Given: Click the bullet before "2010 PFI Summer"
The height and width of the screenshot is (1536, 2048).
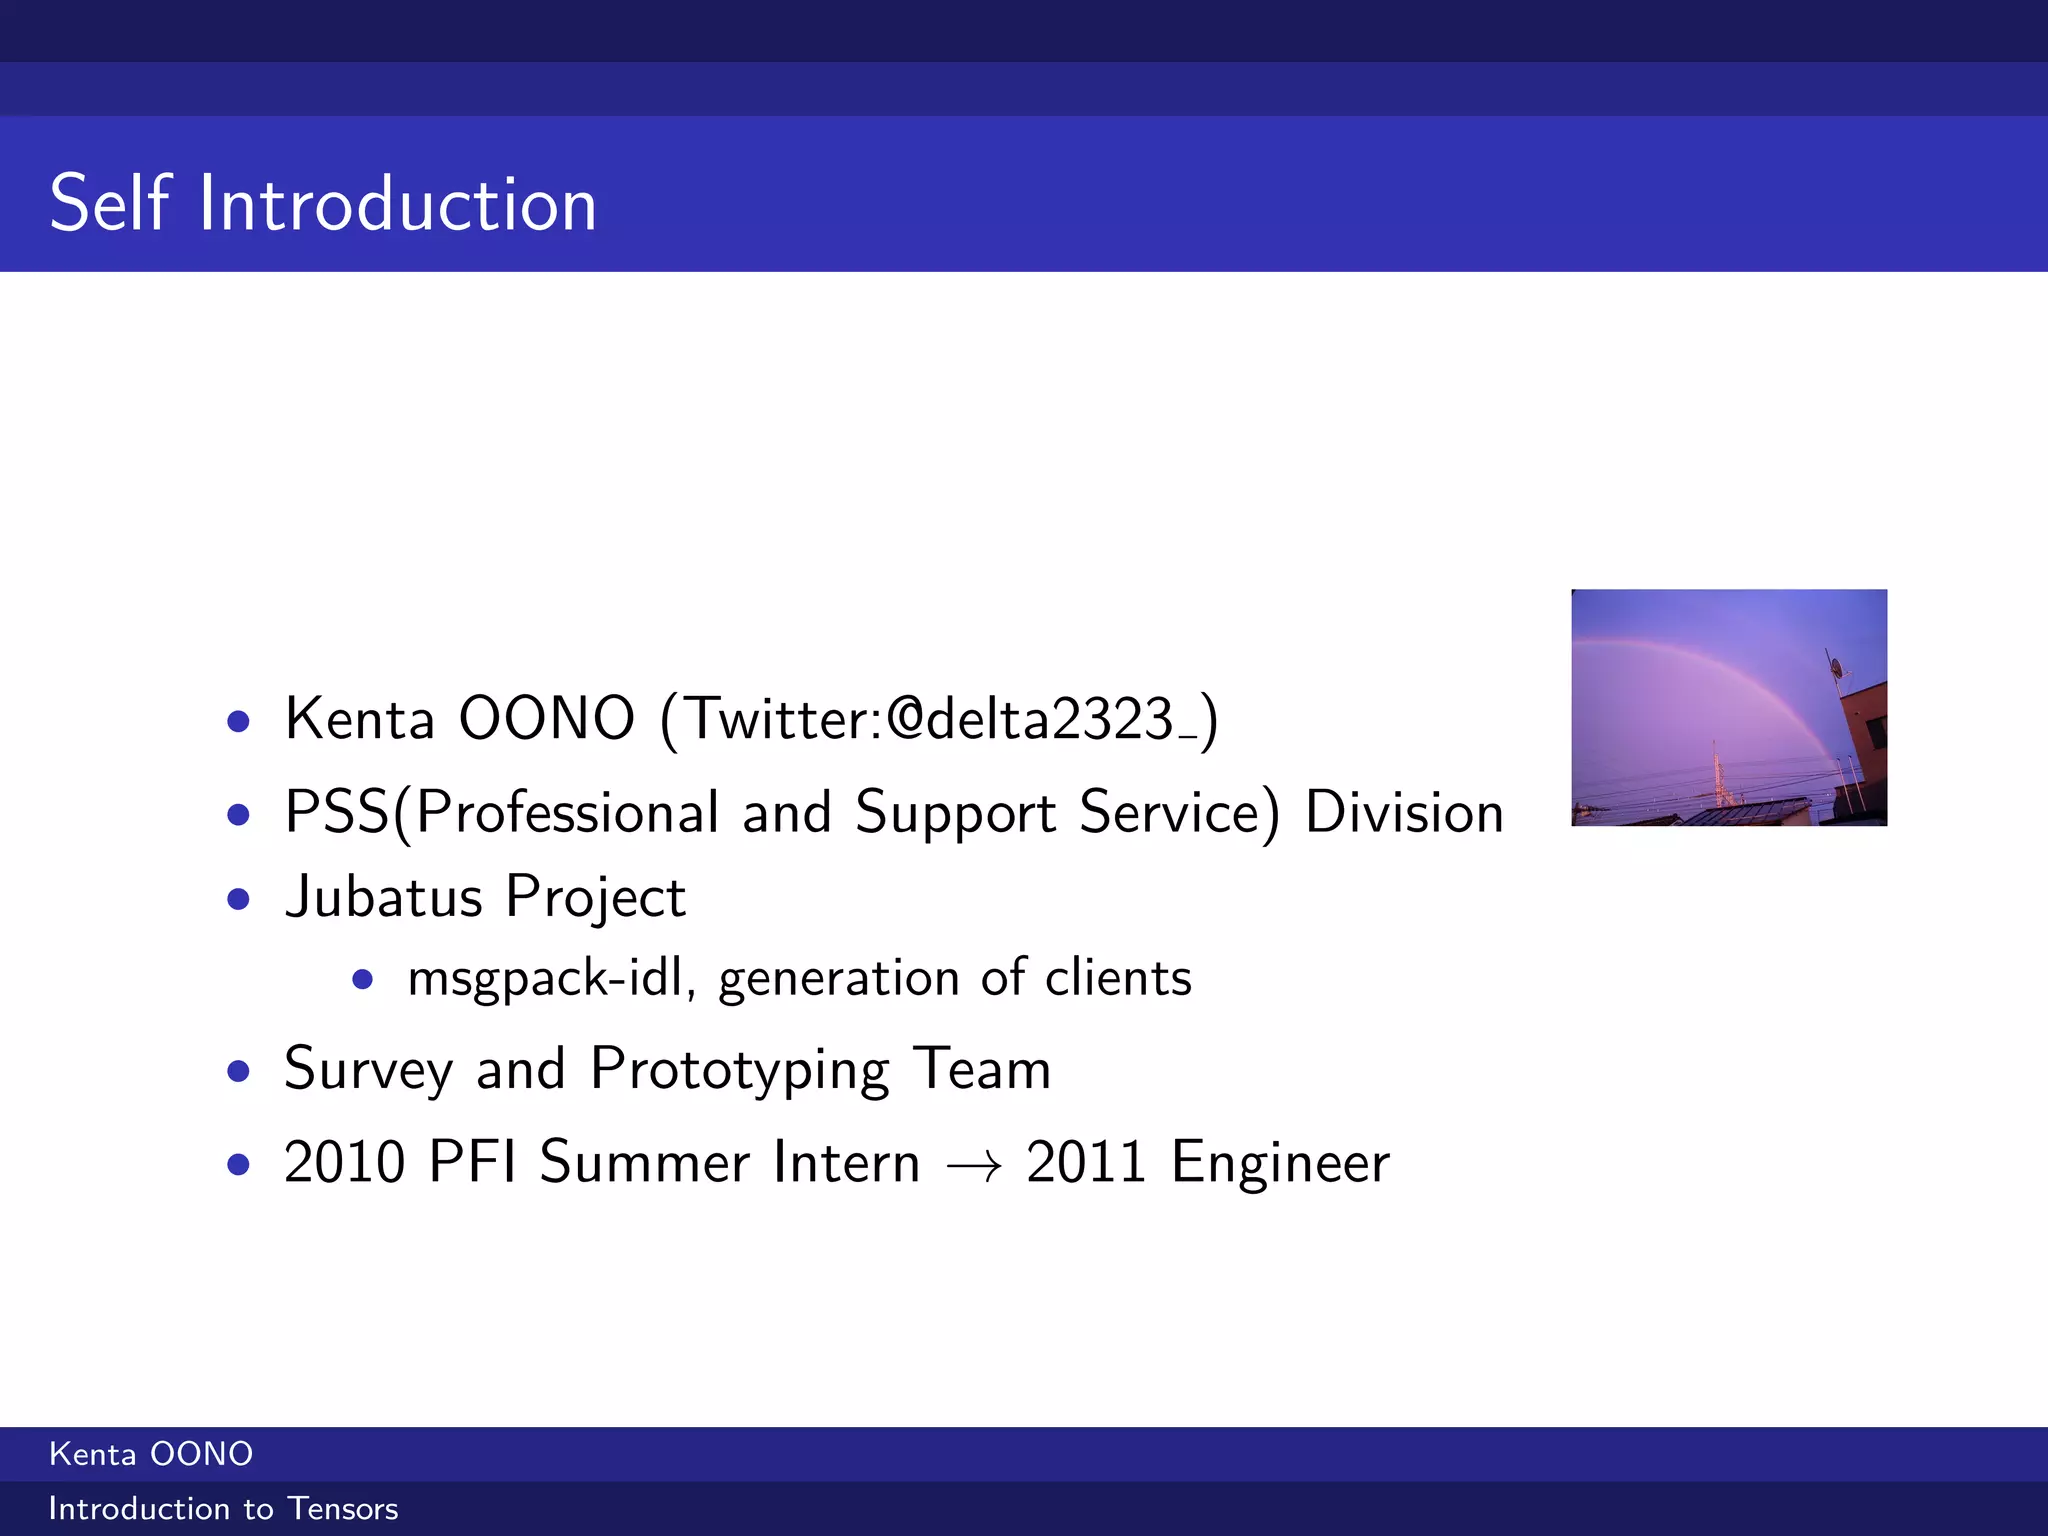Looking at the screenshot, I should coord(238,1165).
